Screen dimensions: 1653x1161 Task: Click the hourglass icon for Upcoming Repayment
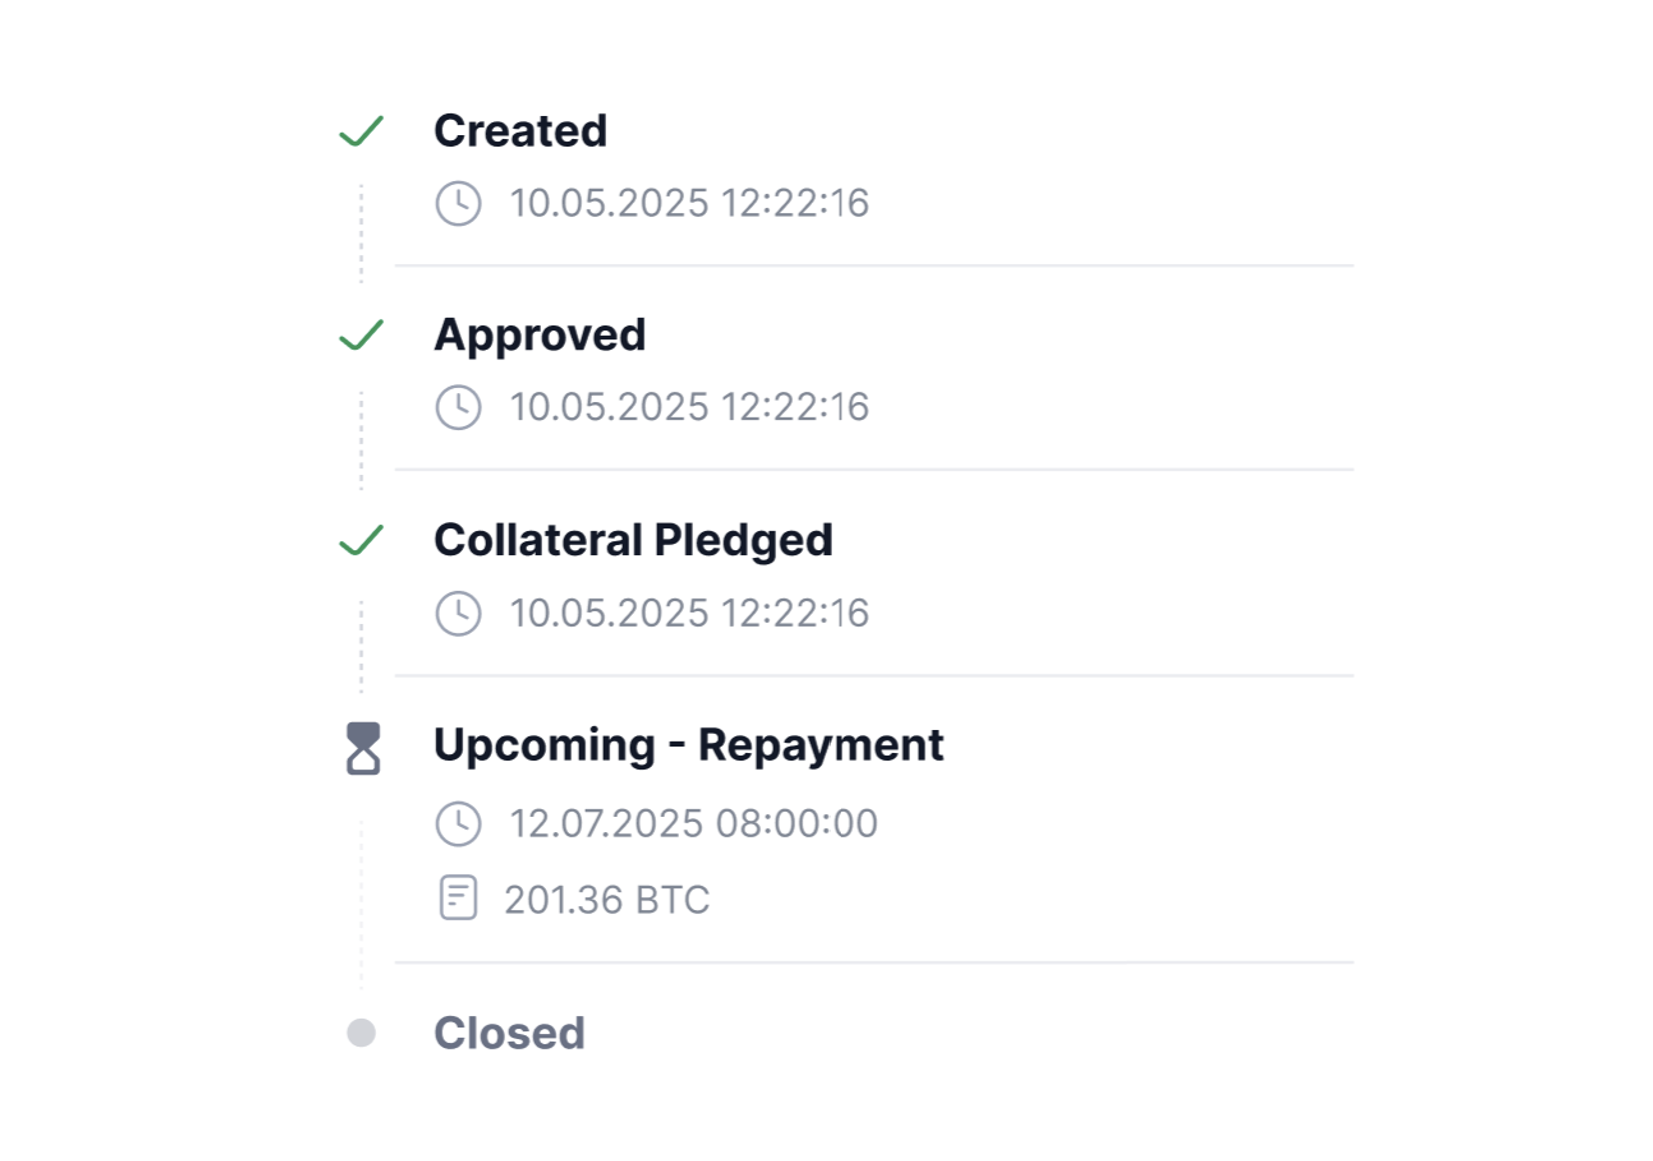363,748
